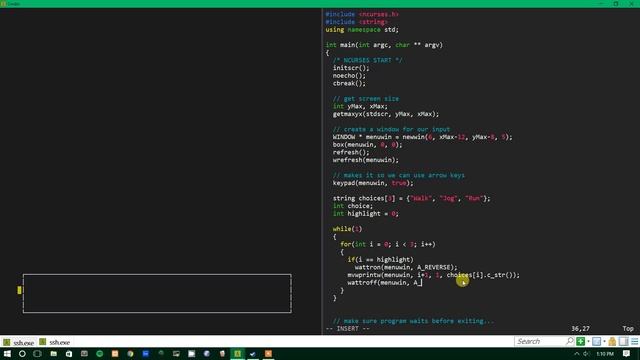Click the 'mvwprintw(menuwin' line
Image resolution: width=640 pixels, height=360 pixels.
point(433,275)
